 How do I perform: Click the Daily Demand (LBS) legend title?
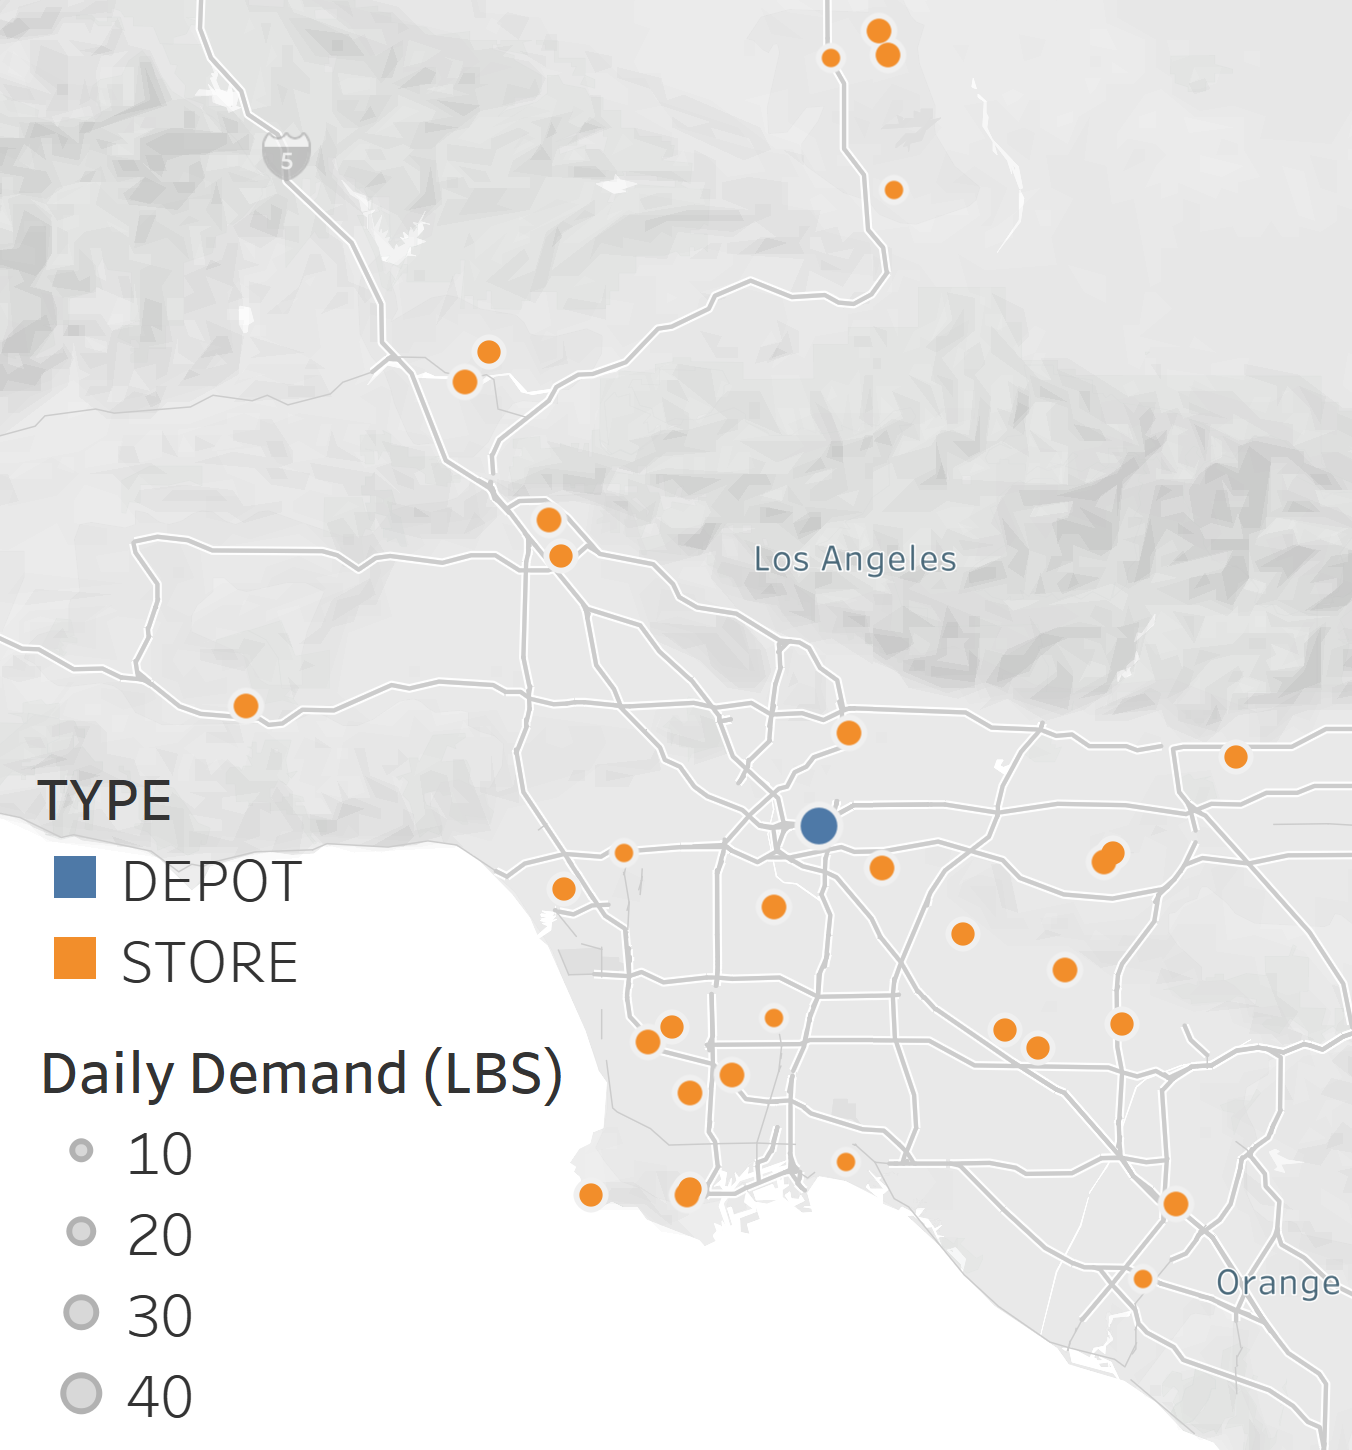[x=301, y=1074]
